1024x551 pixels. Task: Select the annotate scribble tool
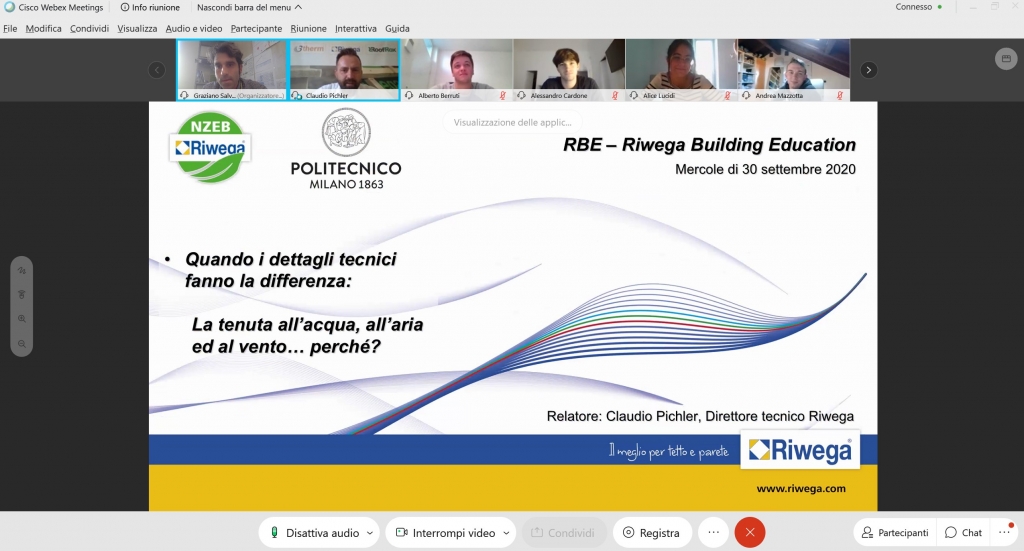22,271
